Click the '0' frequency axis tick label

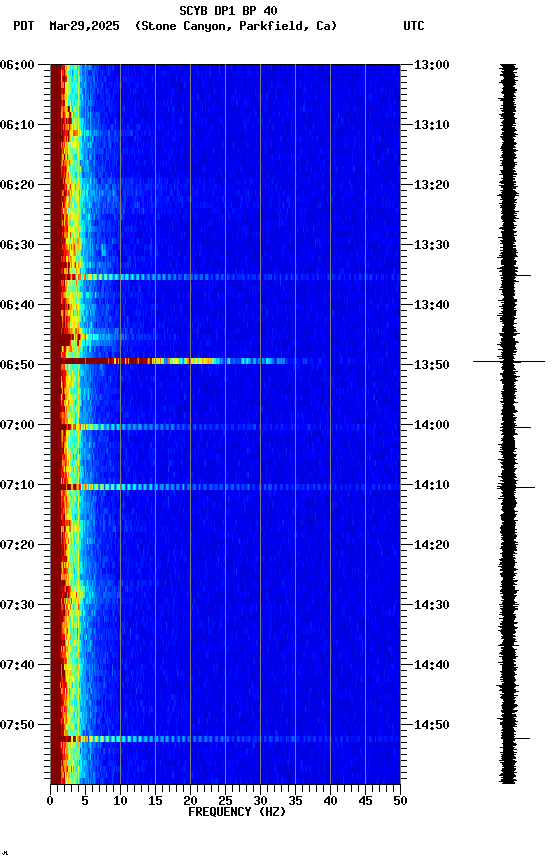click(50, 801)
